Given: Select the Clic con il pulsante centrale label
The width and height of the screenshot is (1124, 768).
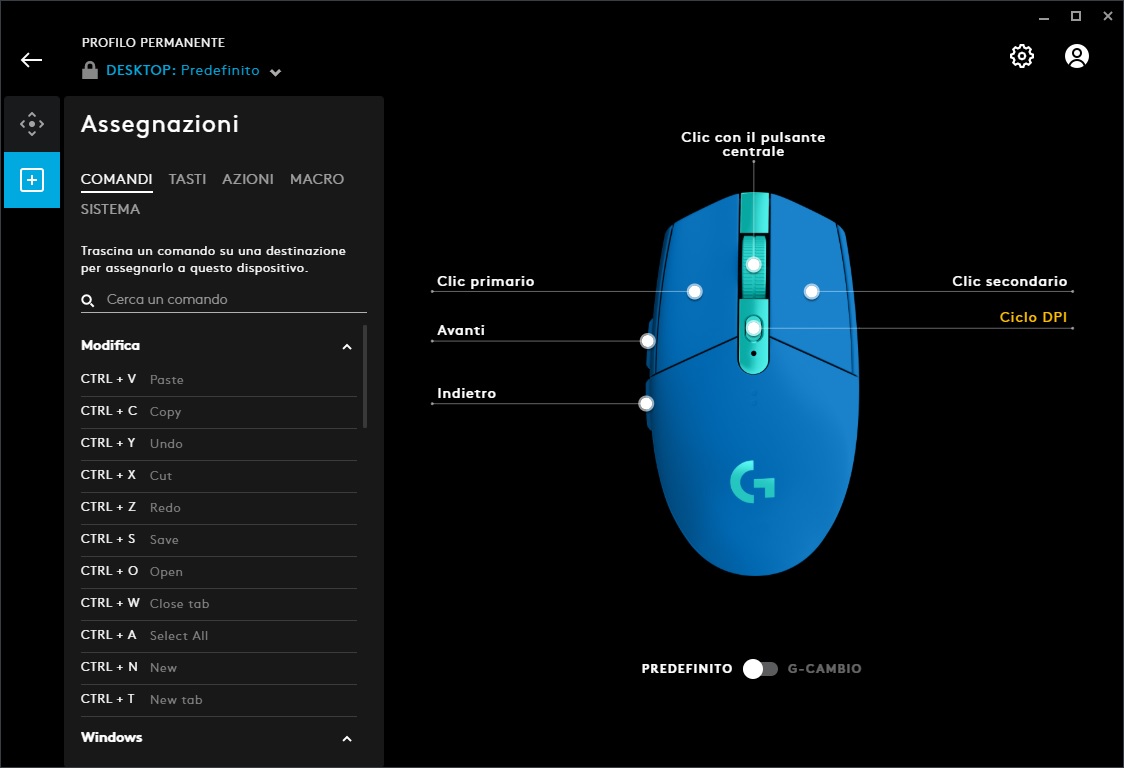Looking at the screenshot, I should pos(753,144).
